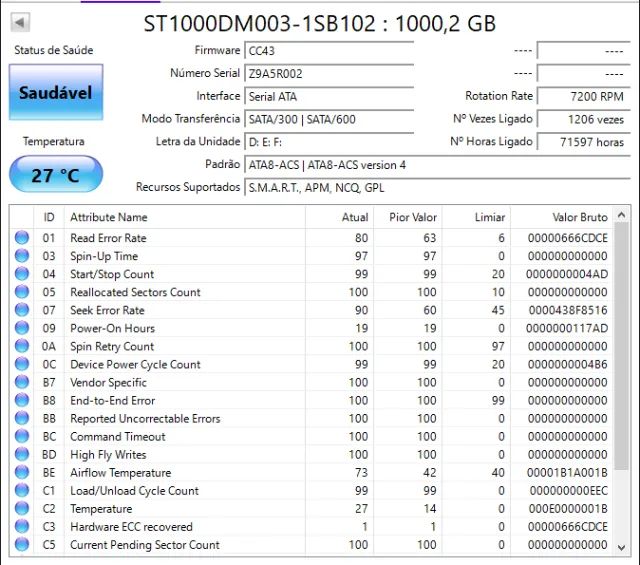Click status icon for Load/Unload Cycle Count
Viewport: 640px width, 565px height.
tap(22, 490)
